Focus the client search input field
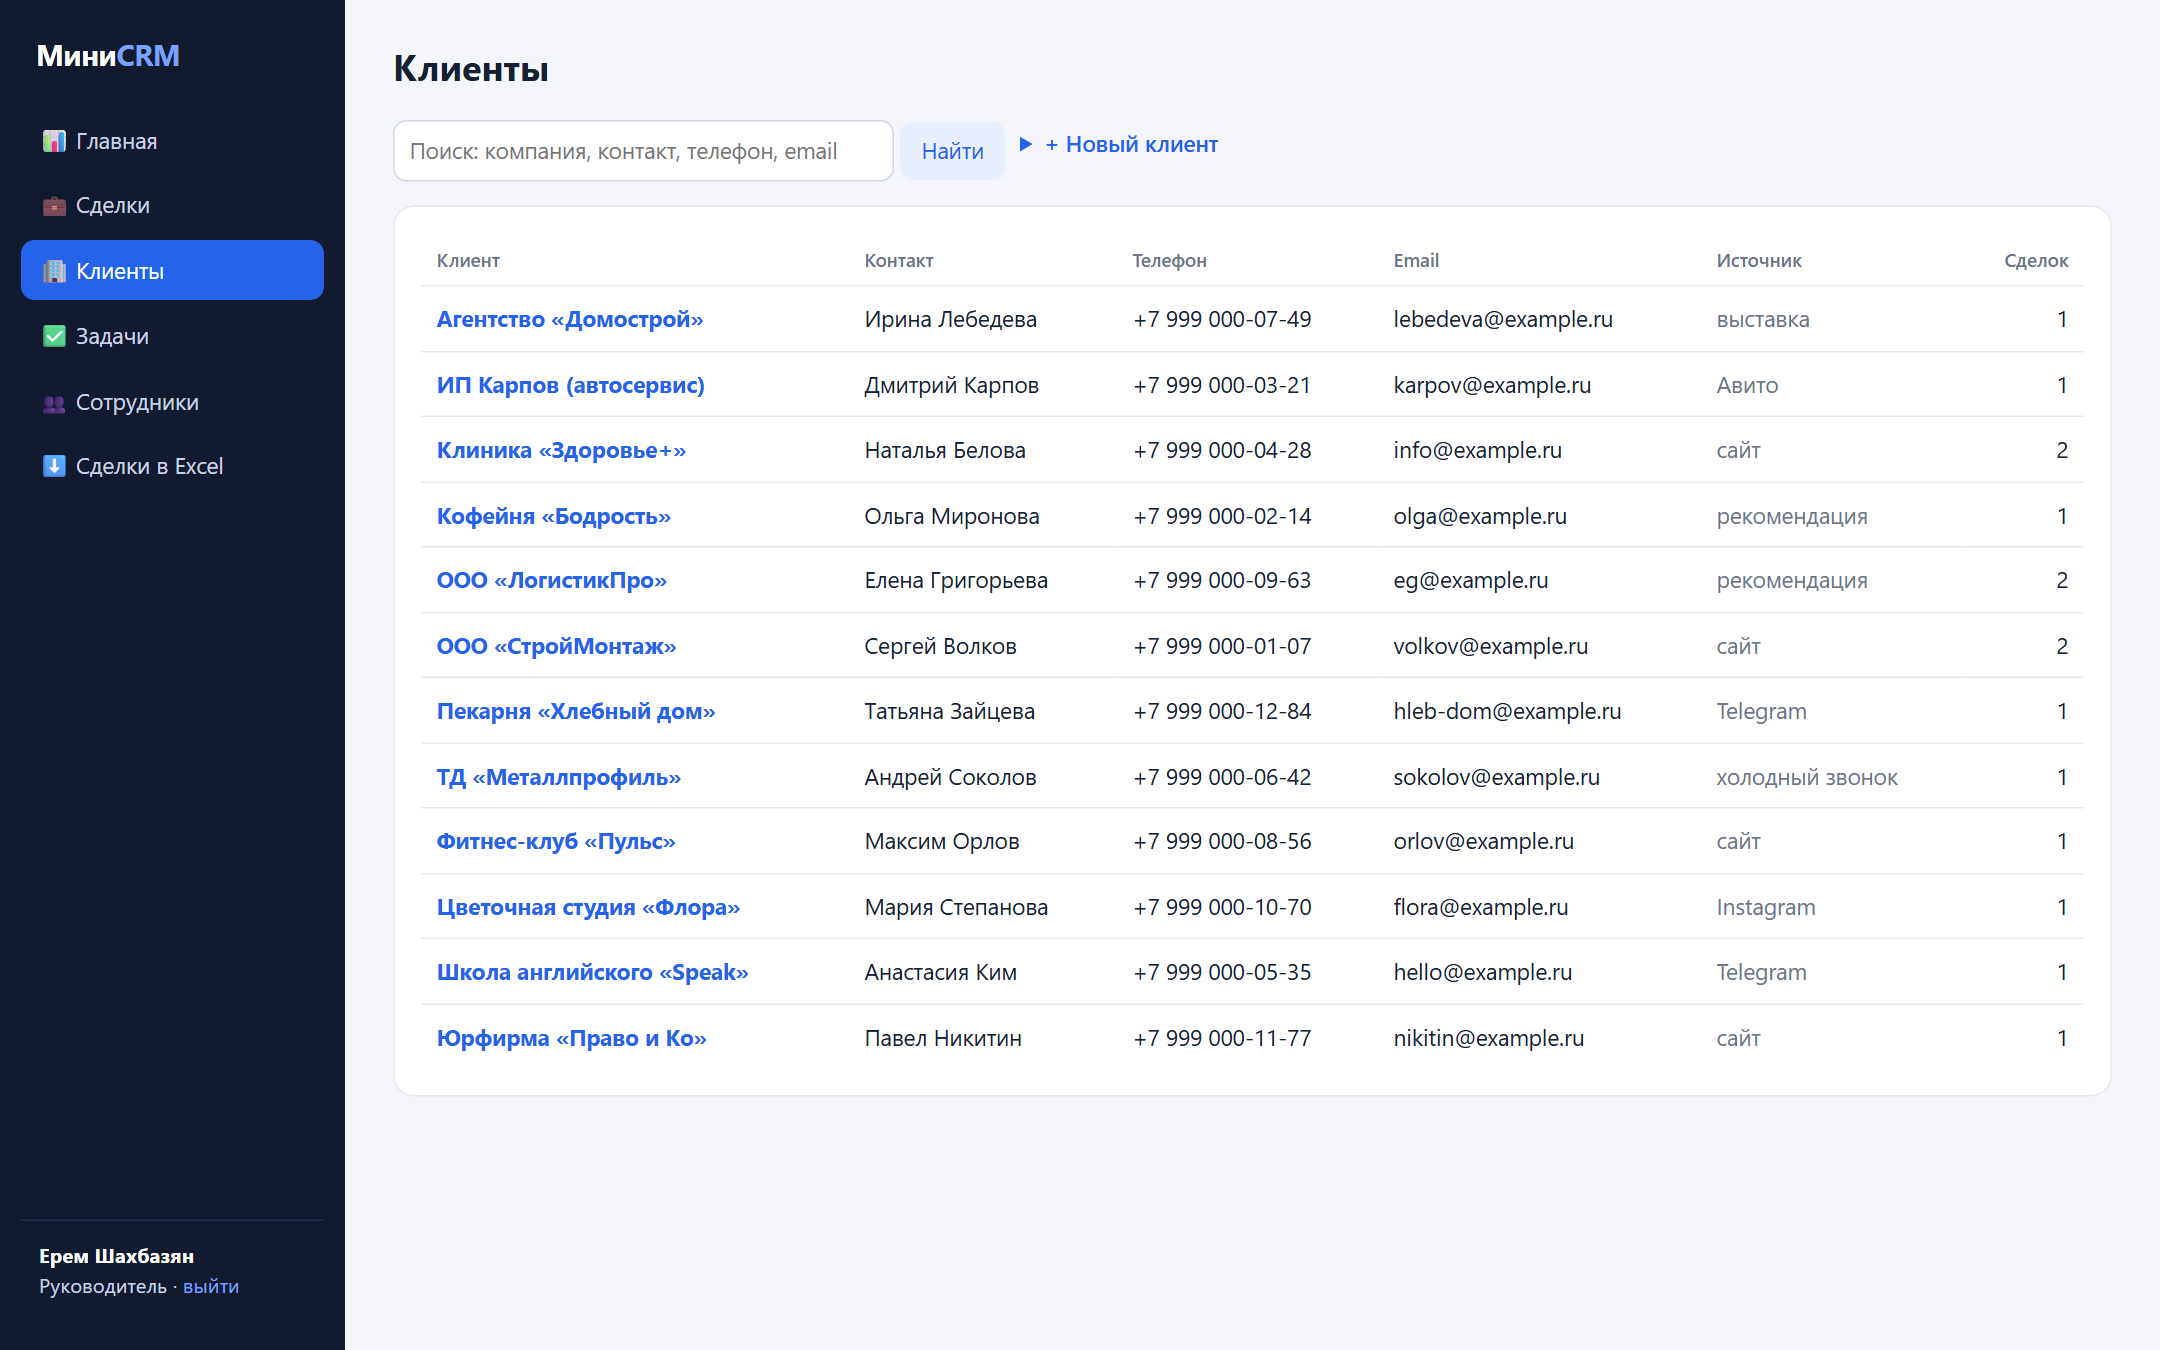Screen dimensions: 2160x1350 click(643, 151)
